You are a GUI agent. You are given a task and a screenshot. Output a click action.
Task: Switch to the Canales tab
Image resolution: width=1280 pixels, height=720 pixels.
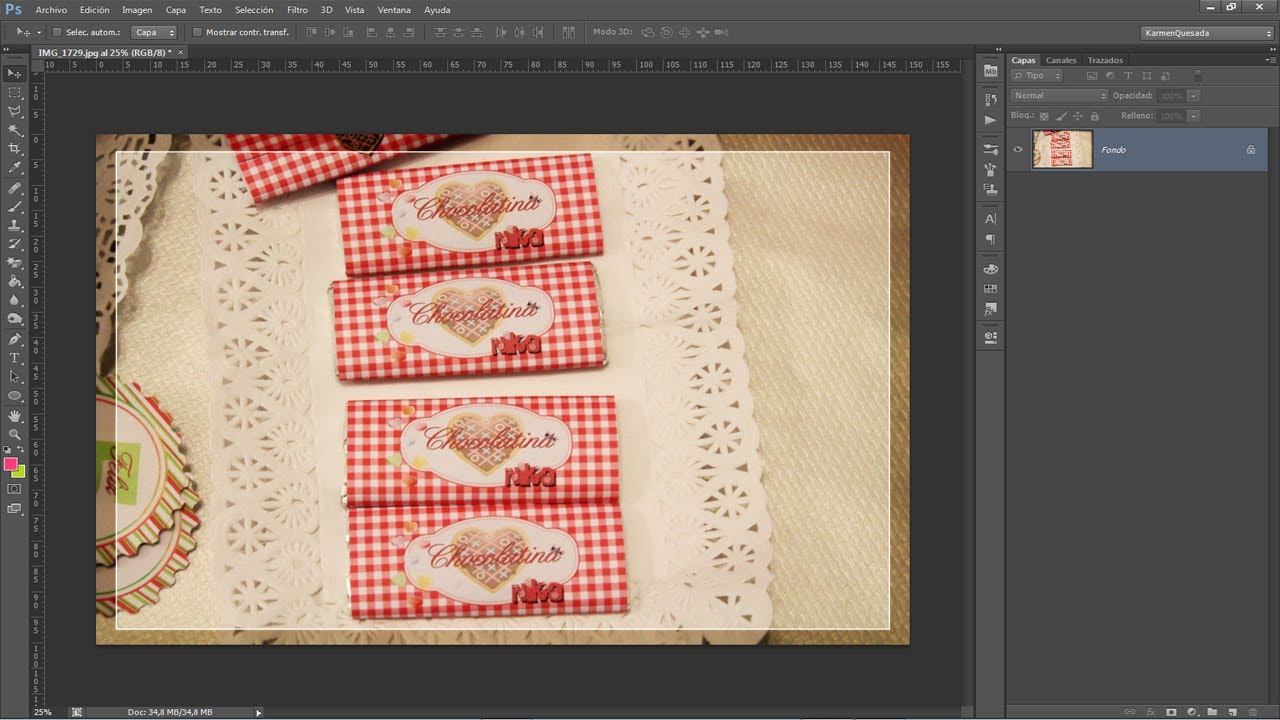(1061, 60)
